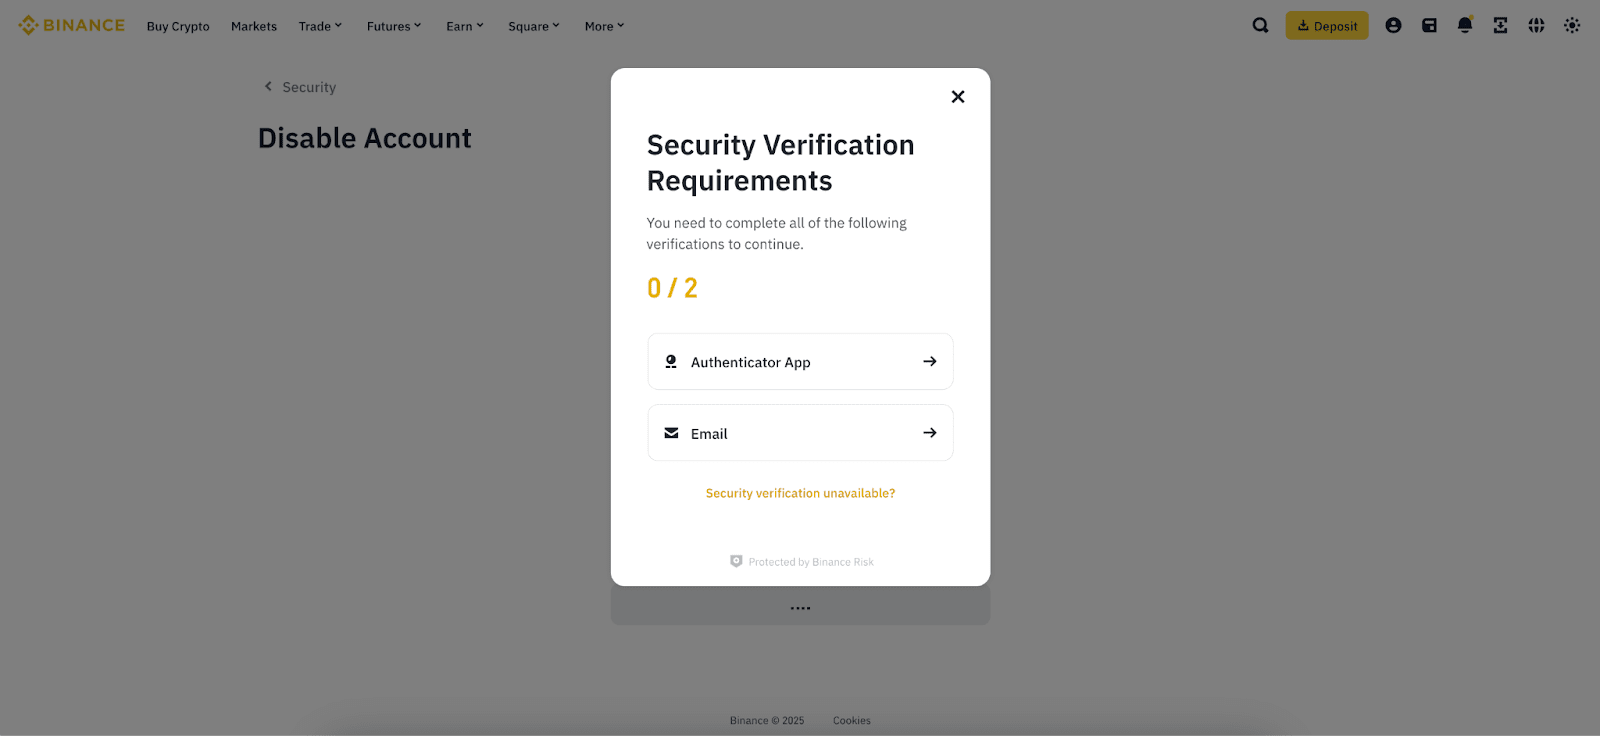The image size is (1600, 736).
Task: Click the Binance logo
Action: [x=72, y=26]
